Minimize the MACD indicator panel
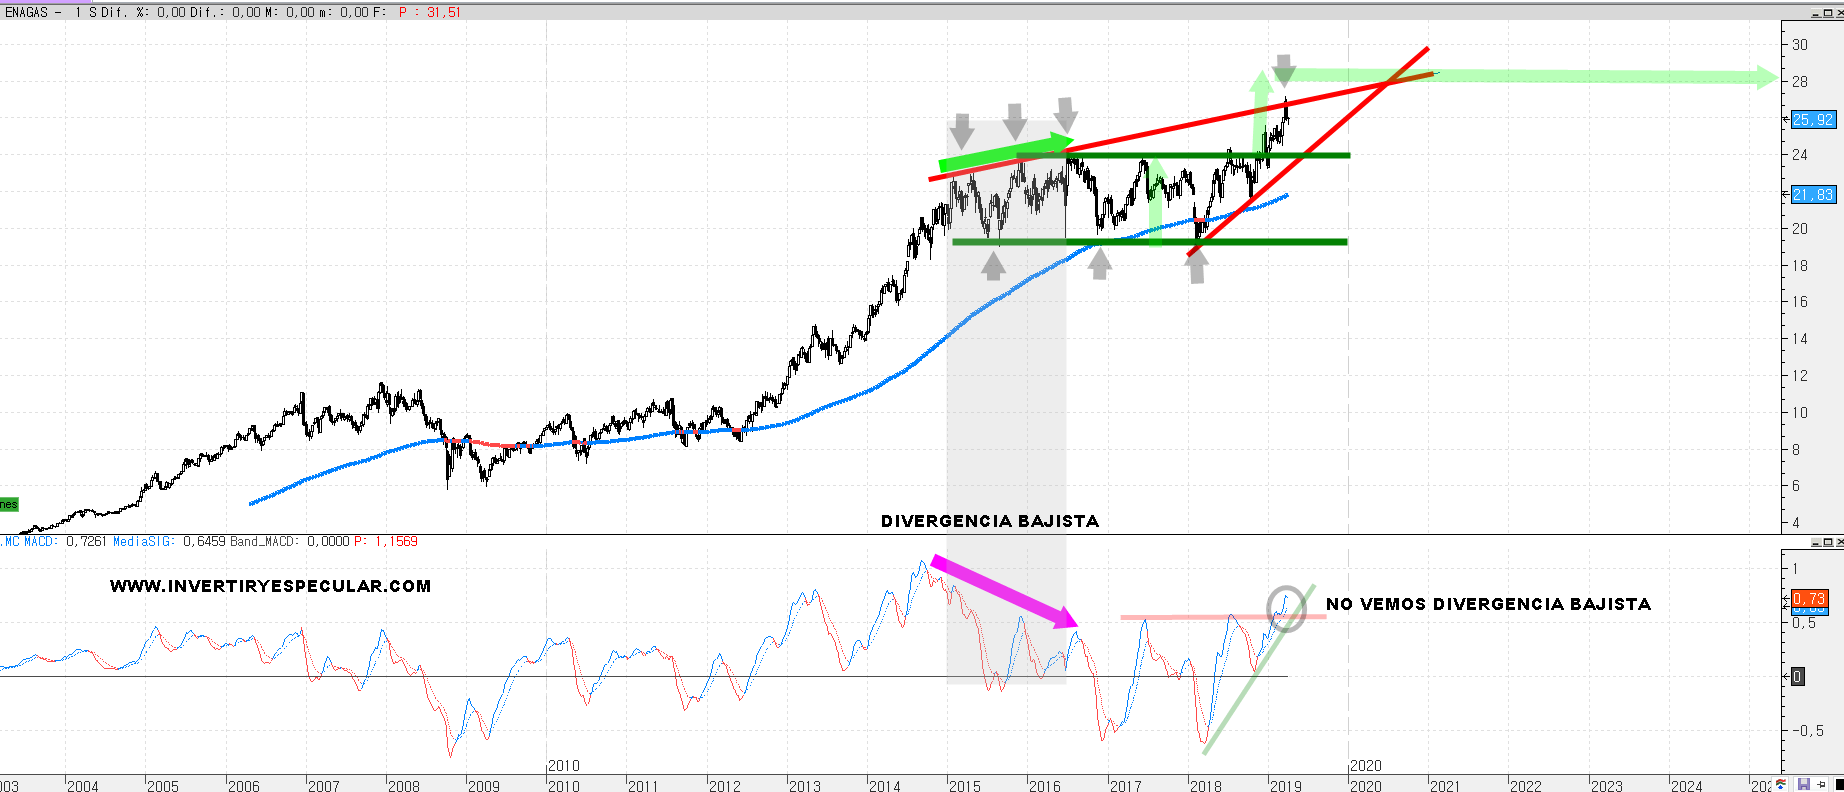Screen dimensions: 1844x792 coord(1816,542)
